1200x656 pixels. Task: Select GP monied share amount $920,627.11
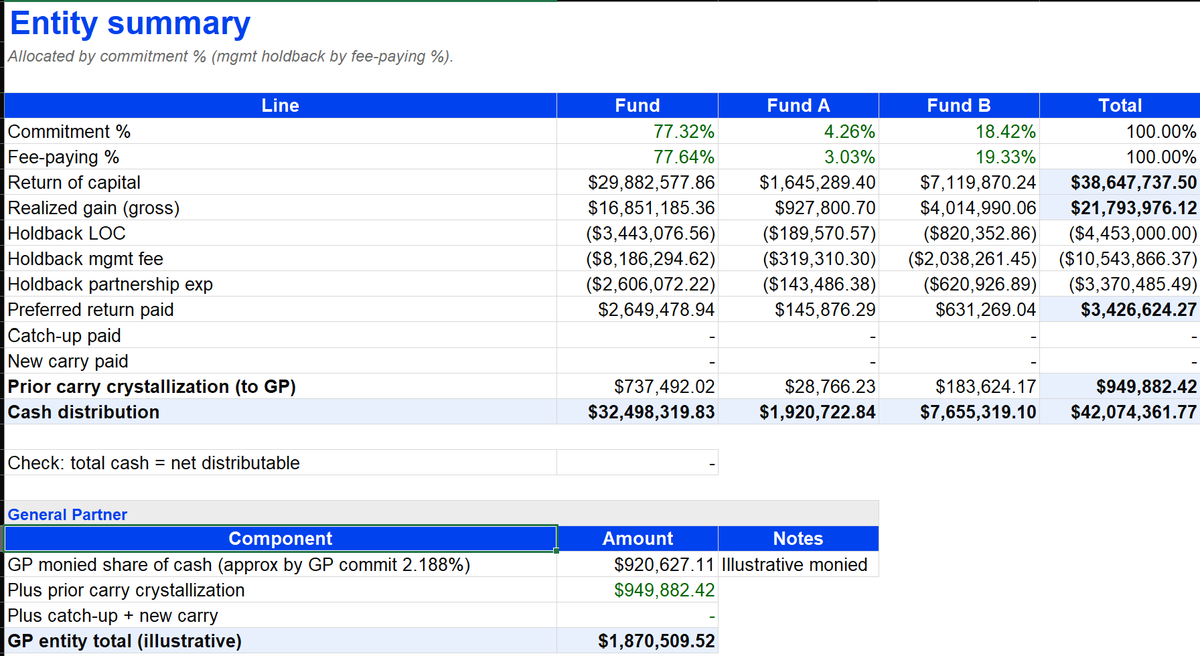(637, 565)
